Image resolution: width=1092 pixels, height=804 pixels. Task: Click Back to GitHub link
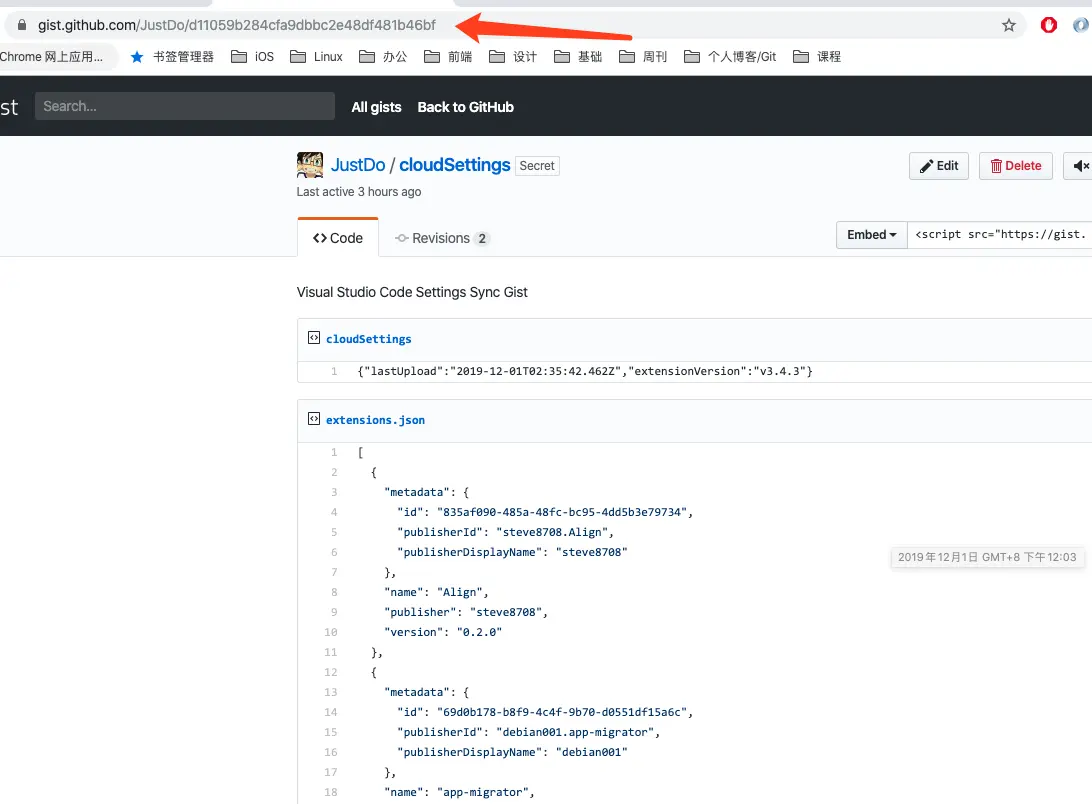coord(465,107)
